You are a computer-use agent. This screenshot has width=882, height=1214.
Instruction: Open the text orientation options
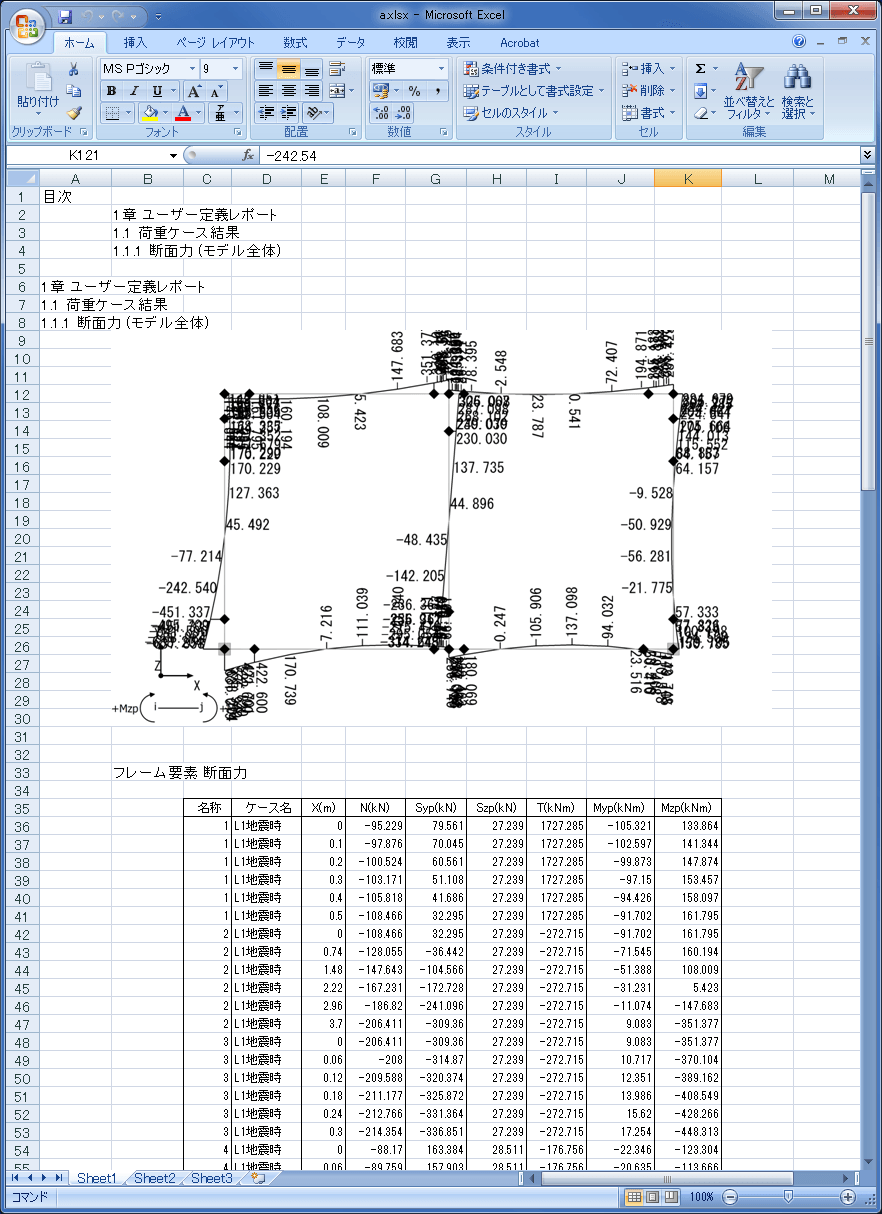click(316, 113)
